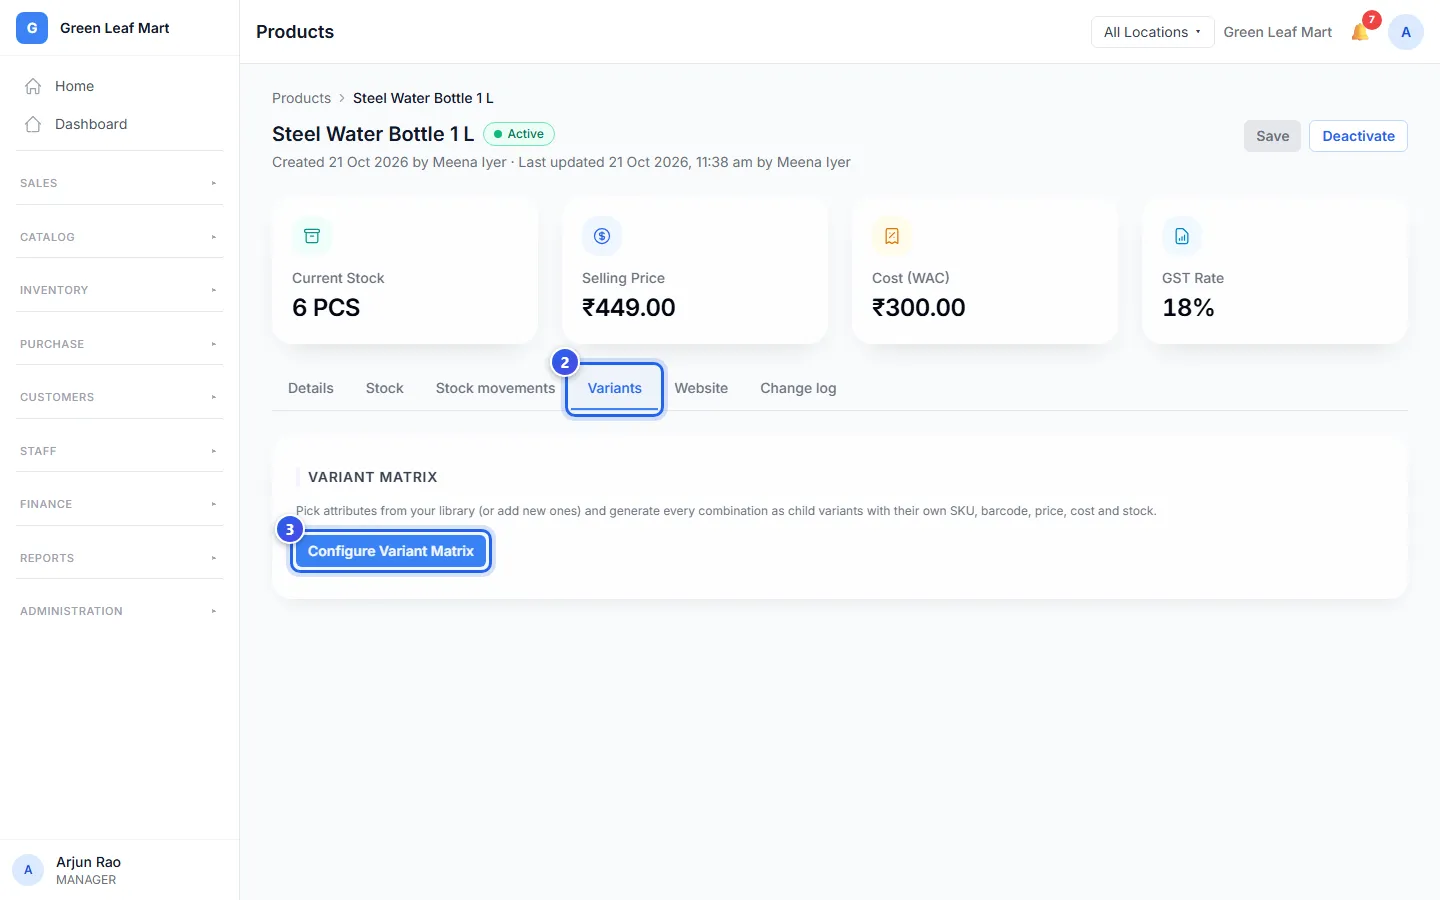Click the Selling Price dollar icon
The height and width of the screenshot is (900, 1440).
pyautogui.click(x=602, y=236)
